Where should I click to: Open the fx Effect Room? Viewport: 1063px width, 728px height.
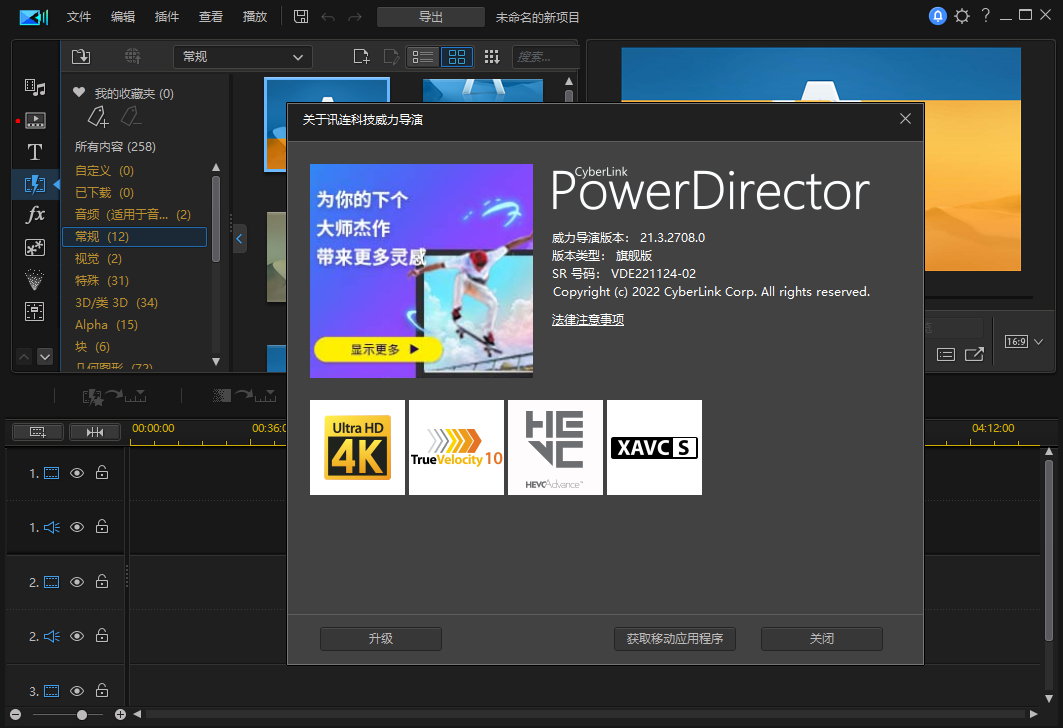pos(35,215)
